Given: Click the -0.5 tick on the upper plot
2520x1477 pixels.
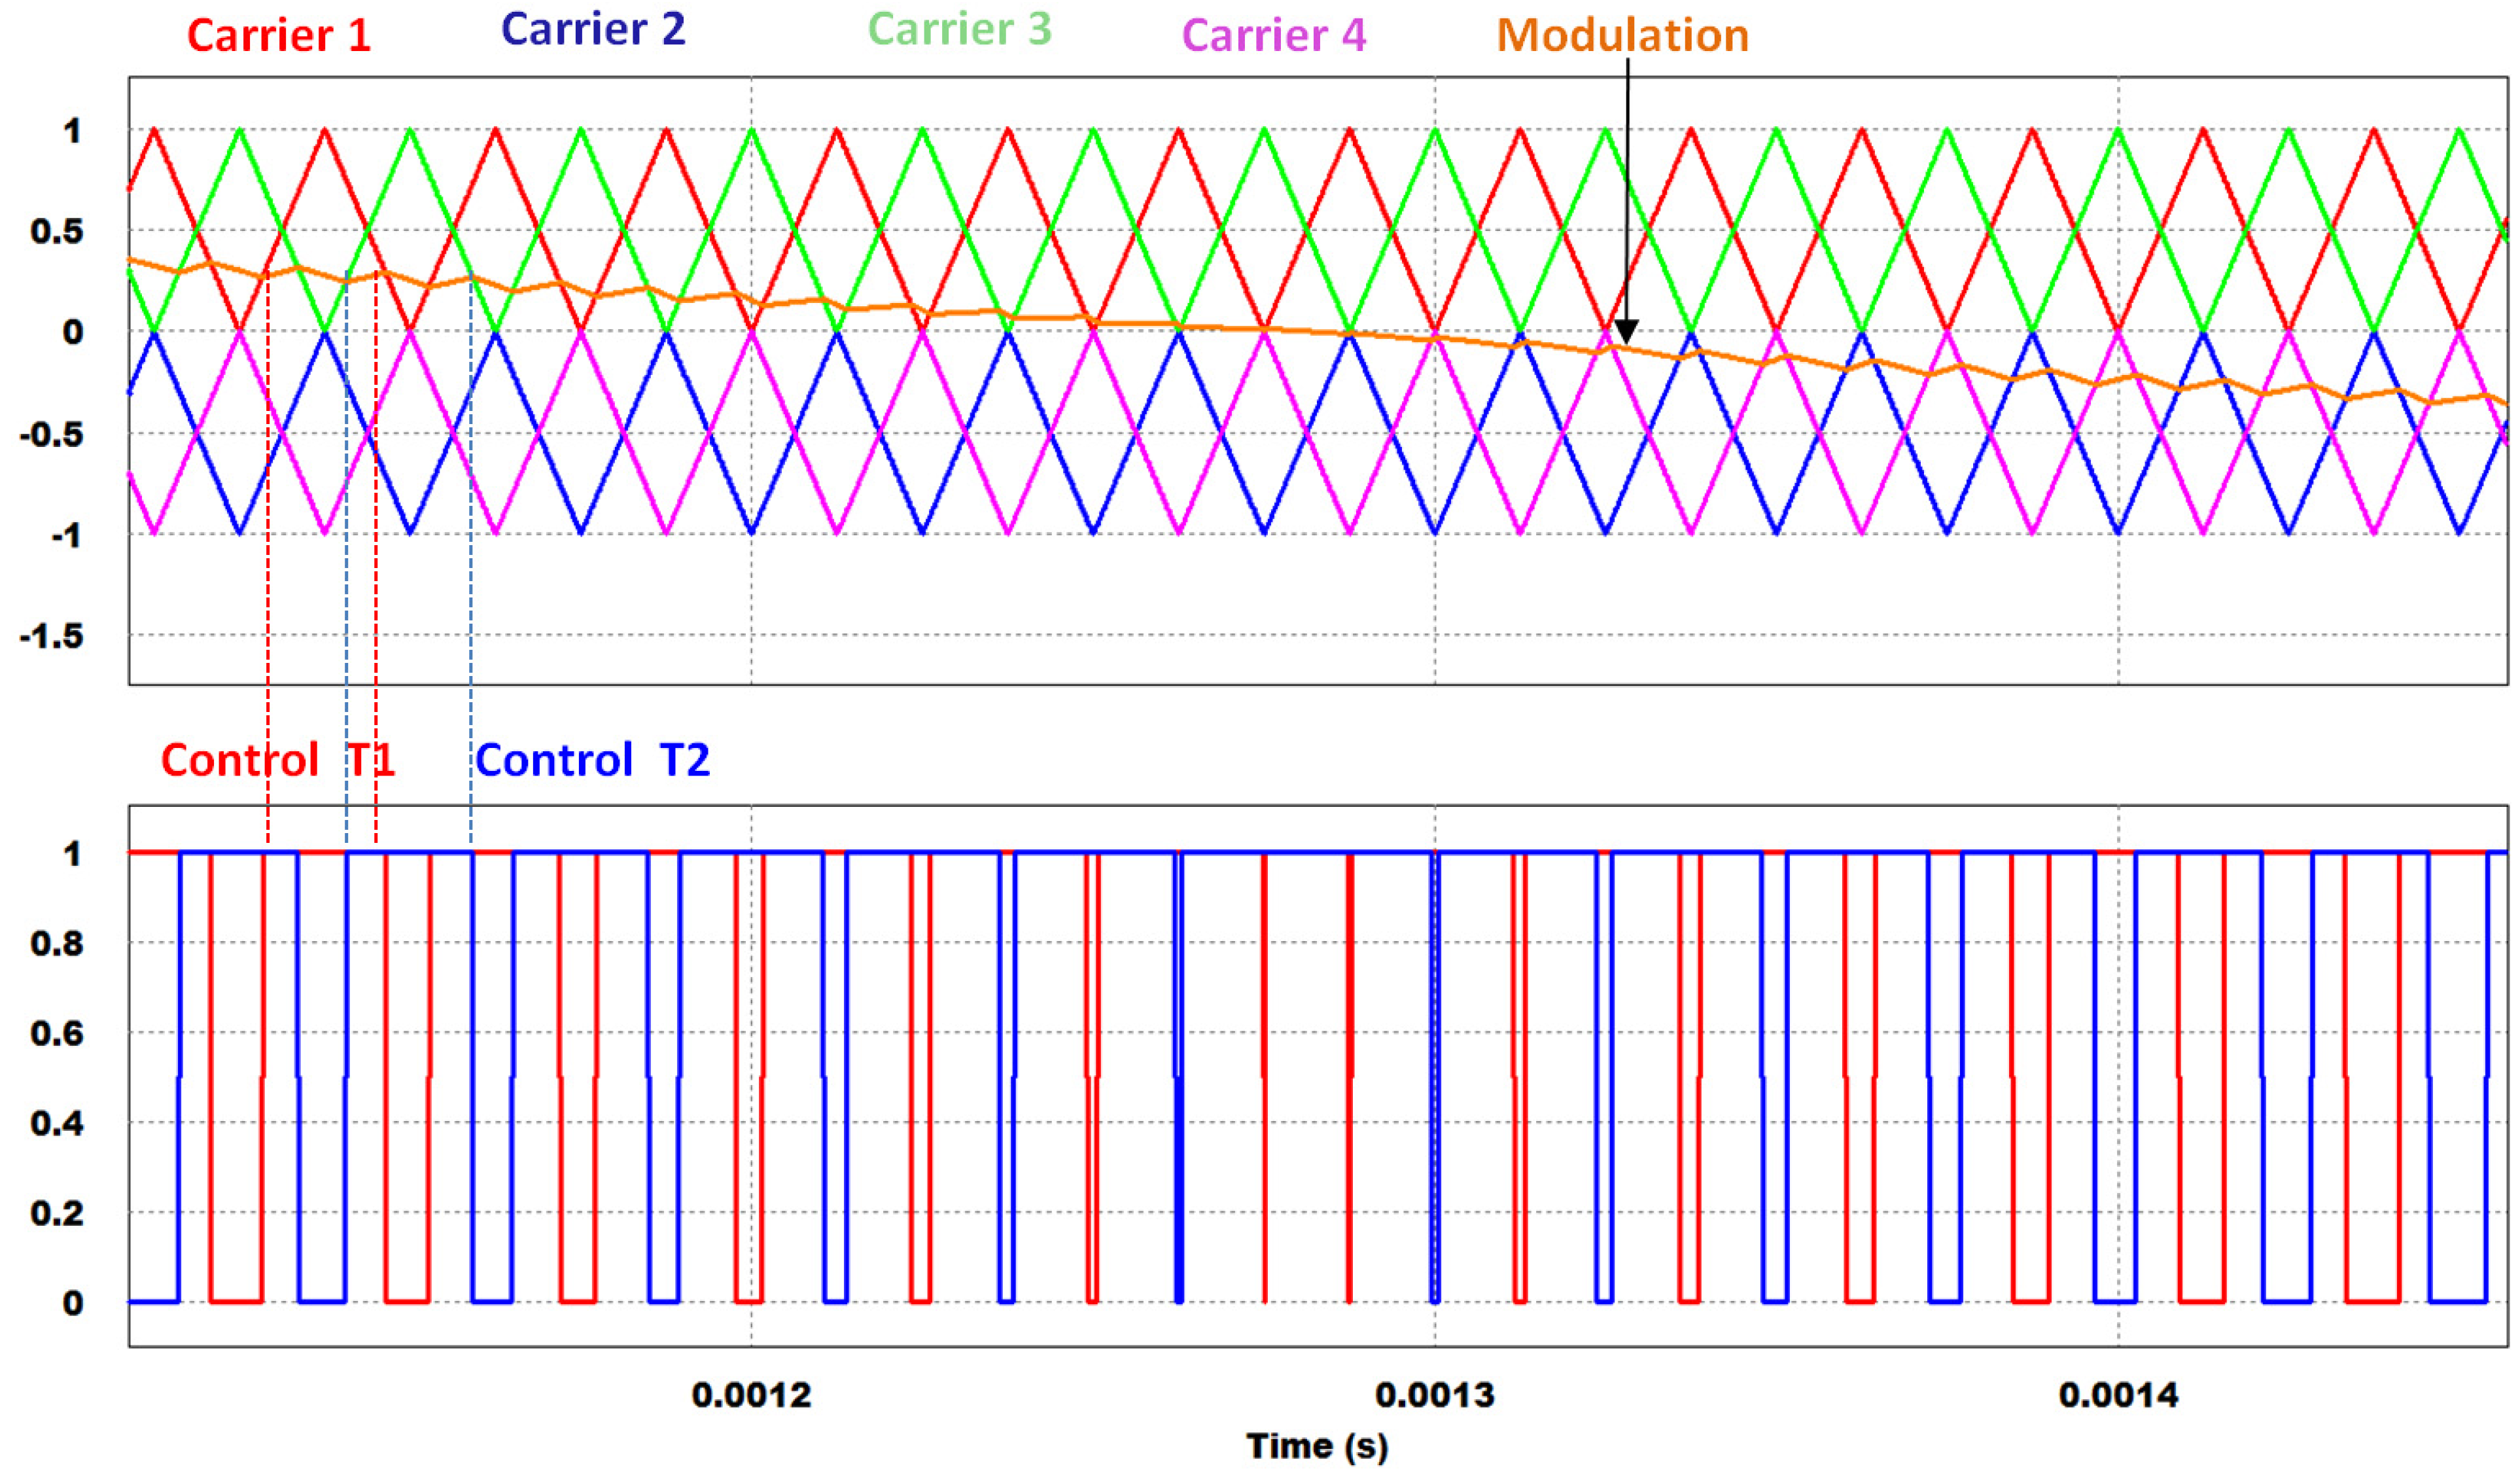Looking at the screenshot, I should (x=52, y=435).
